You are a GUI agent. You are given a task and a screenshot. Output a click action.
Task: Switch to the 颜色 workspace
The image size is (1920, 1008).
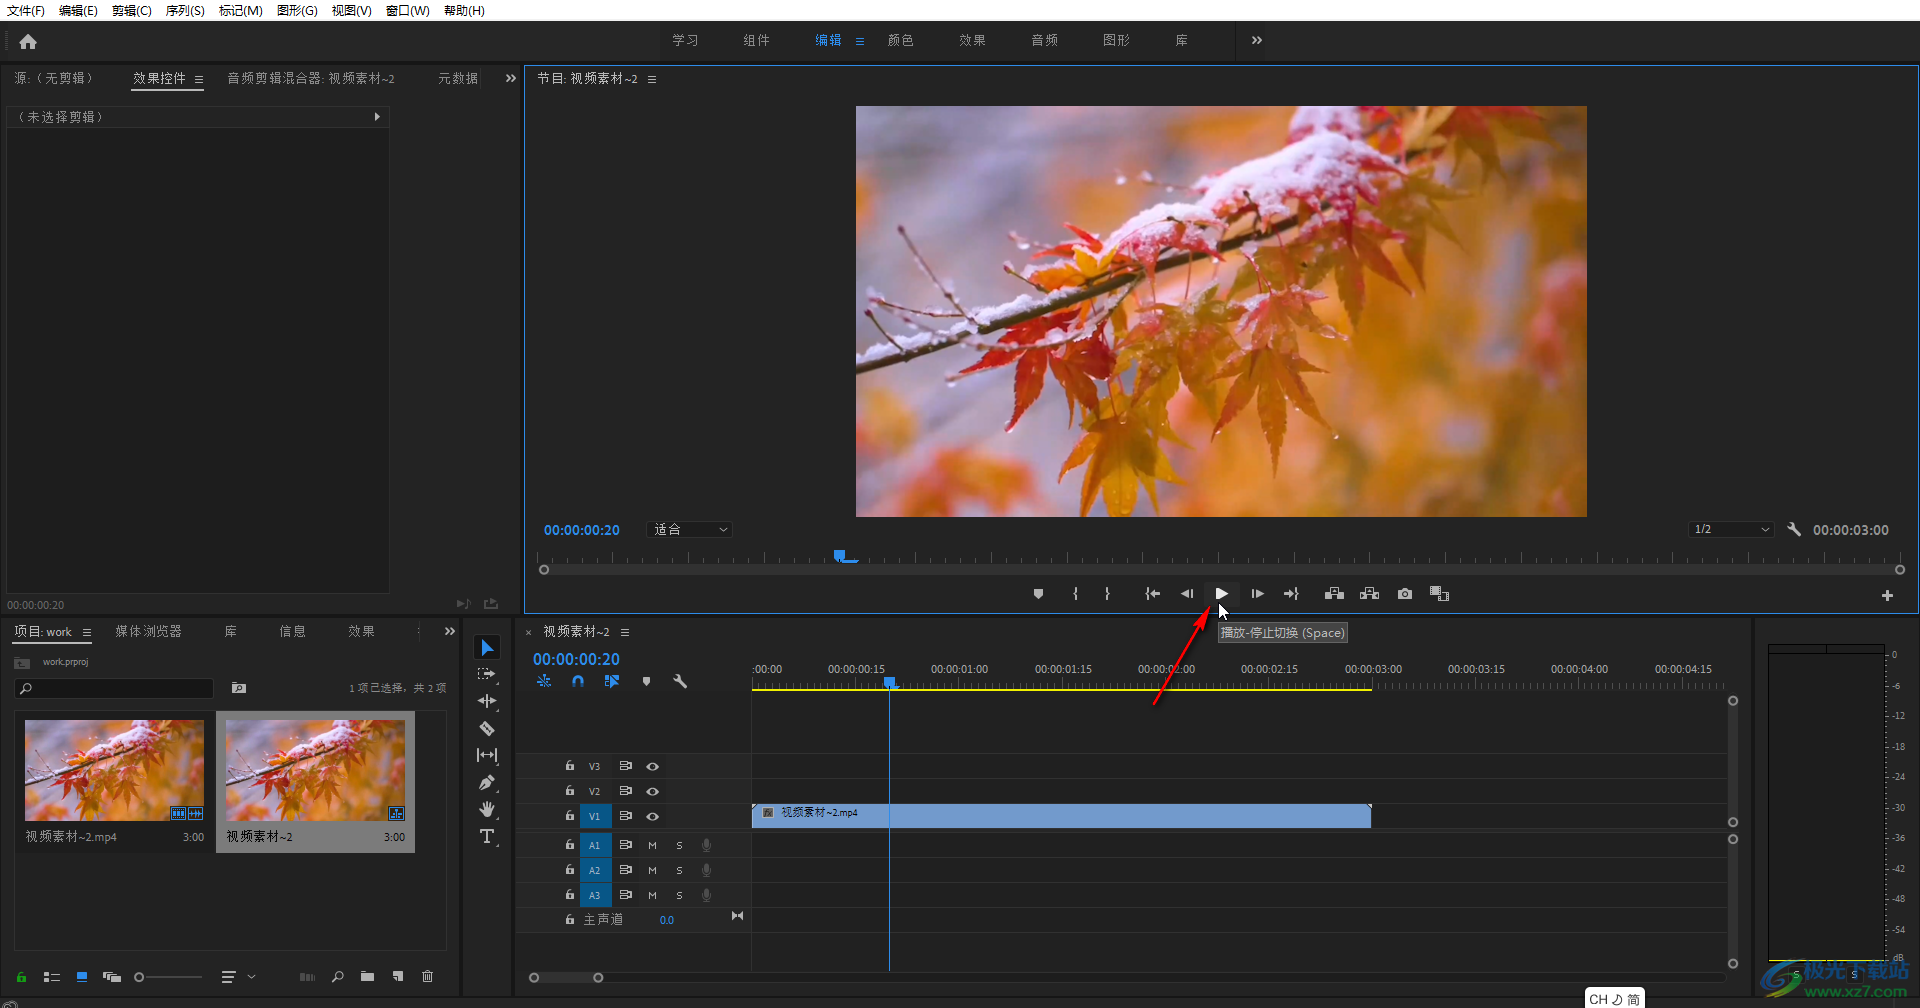[900, 40]
